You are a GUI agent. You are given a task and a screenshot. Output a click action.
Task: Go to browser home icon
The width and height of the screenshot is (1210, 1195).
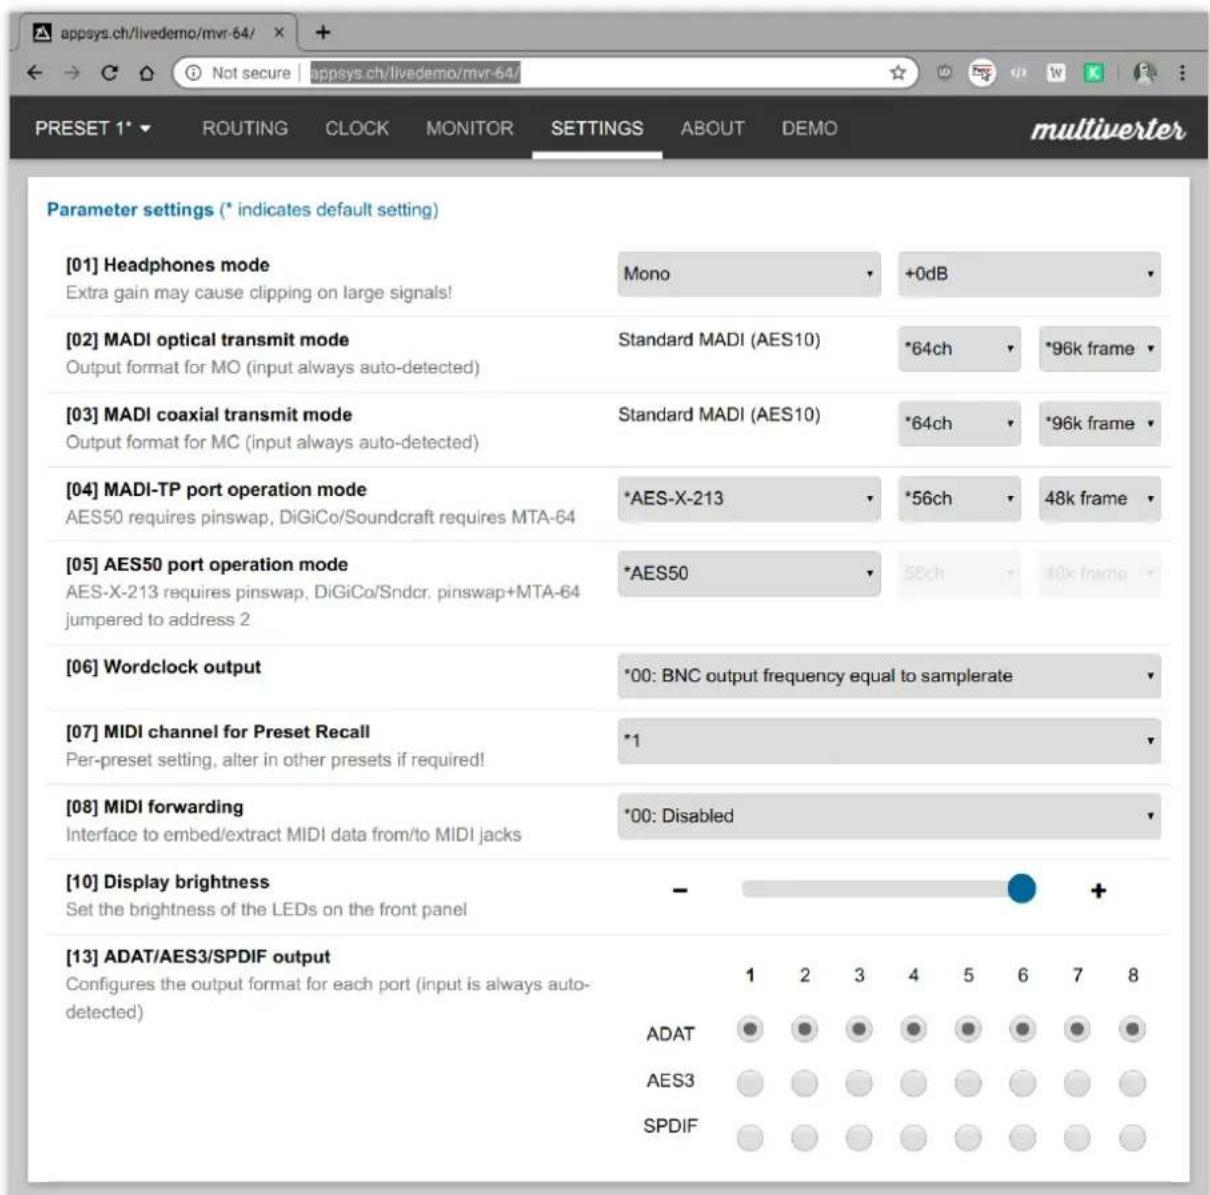(146, 73)
